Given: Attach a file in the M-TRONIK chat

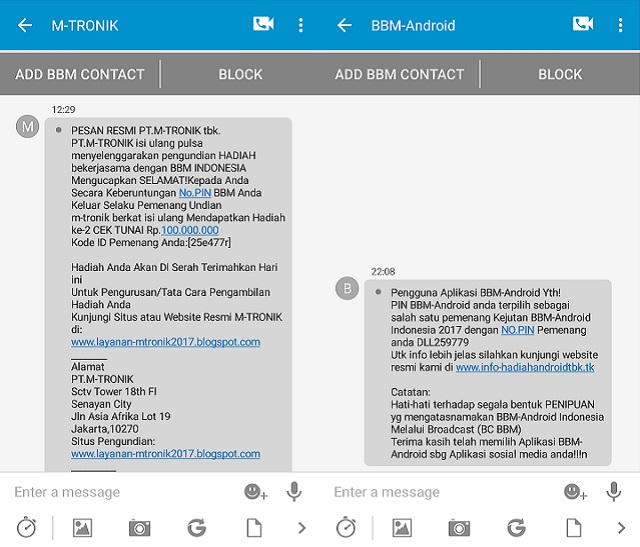Looking at the screenshot, I should tap(254, 528).
